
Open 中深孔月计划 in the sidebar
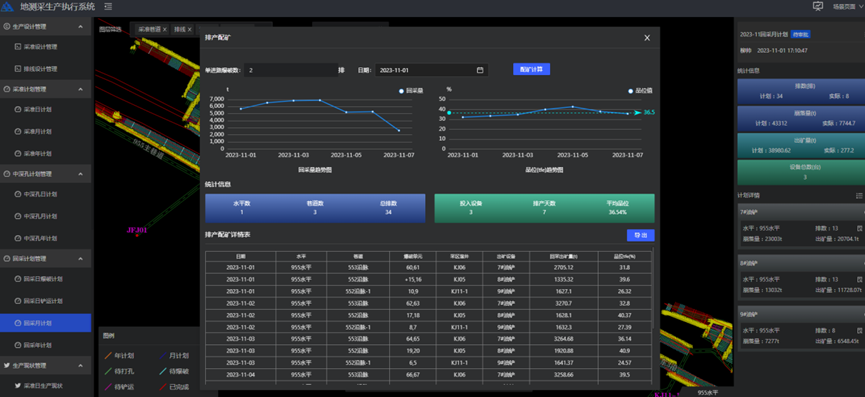click(x=45, y=216)
